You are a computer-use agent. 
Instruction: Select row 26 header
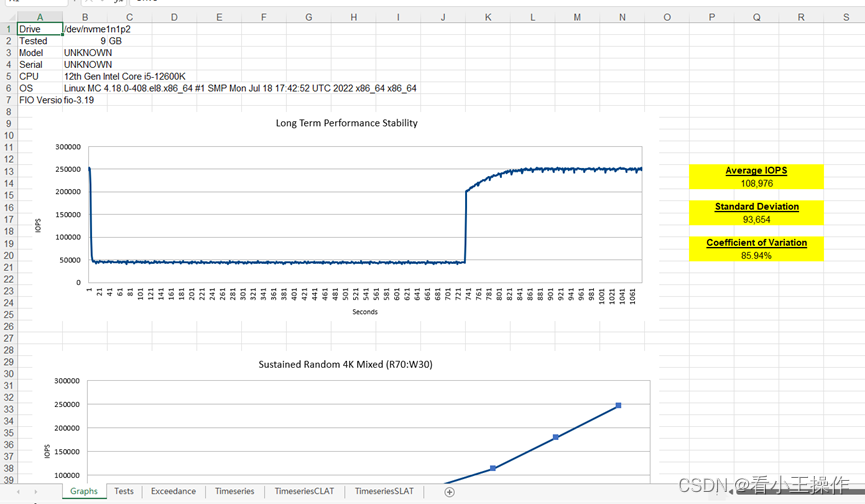pyautogui.click(x=8, y=326)
